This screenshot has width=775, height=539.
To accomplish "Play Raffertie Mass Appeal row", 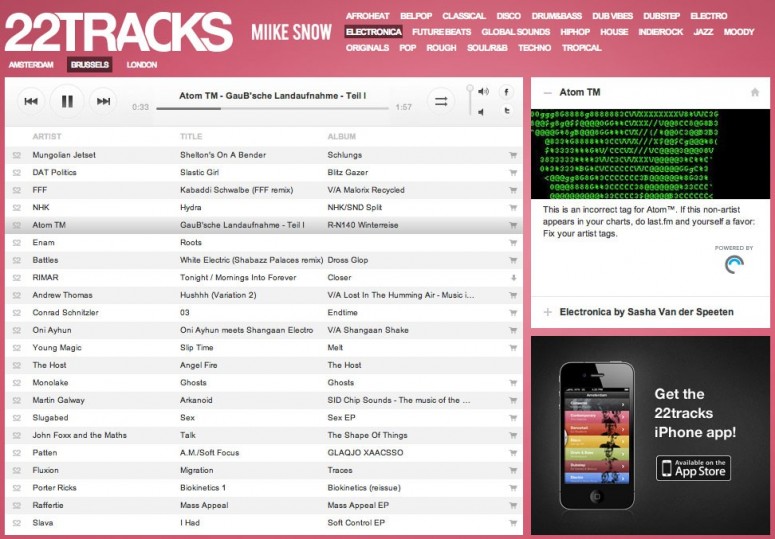I will coord(264,505).
